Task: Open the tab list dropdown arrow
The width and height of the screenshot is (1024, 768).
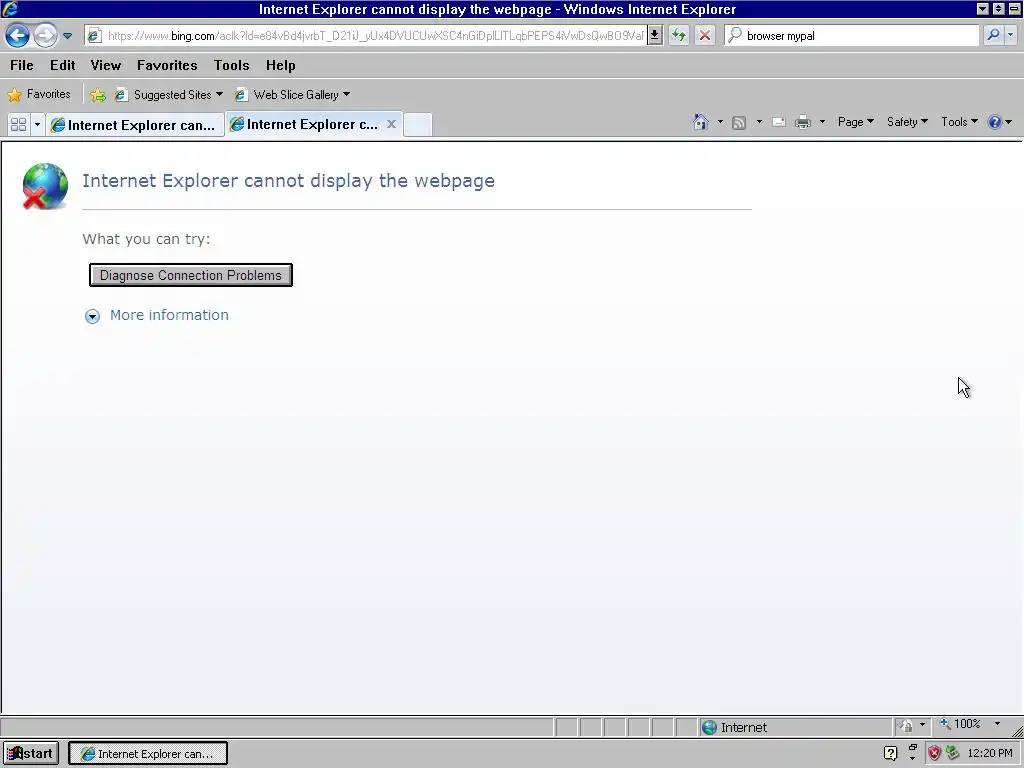Action: tap(37, 124)
